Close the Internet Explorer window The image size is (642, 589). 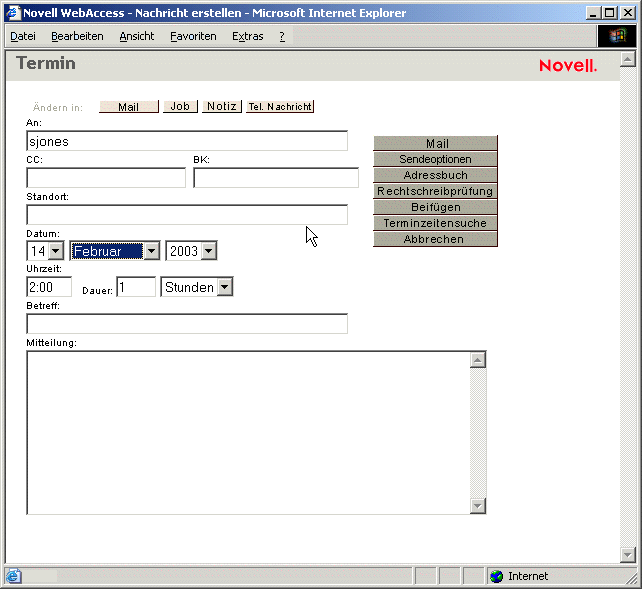[628, 13]
